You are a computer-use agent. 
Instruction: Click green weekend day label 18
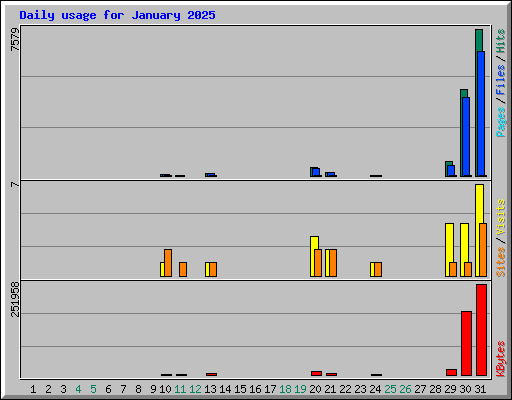(285, 389)
